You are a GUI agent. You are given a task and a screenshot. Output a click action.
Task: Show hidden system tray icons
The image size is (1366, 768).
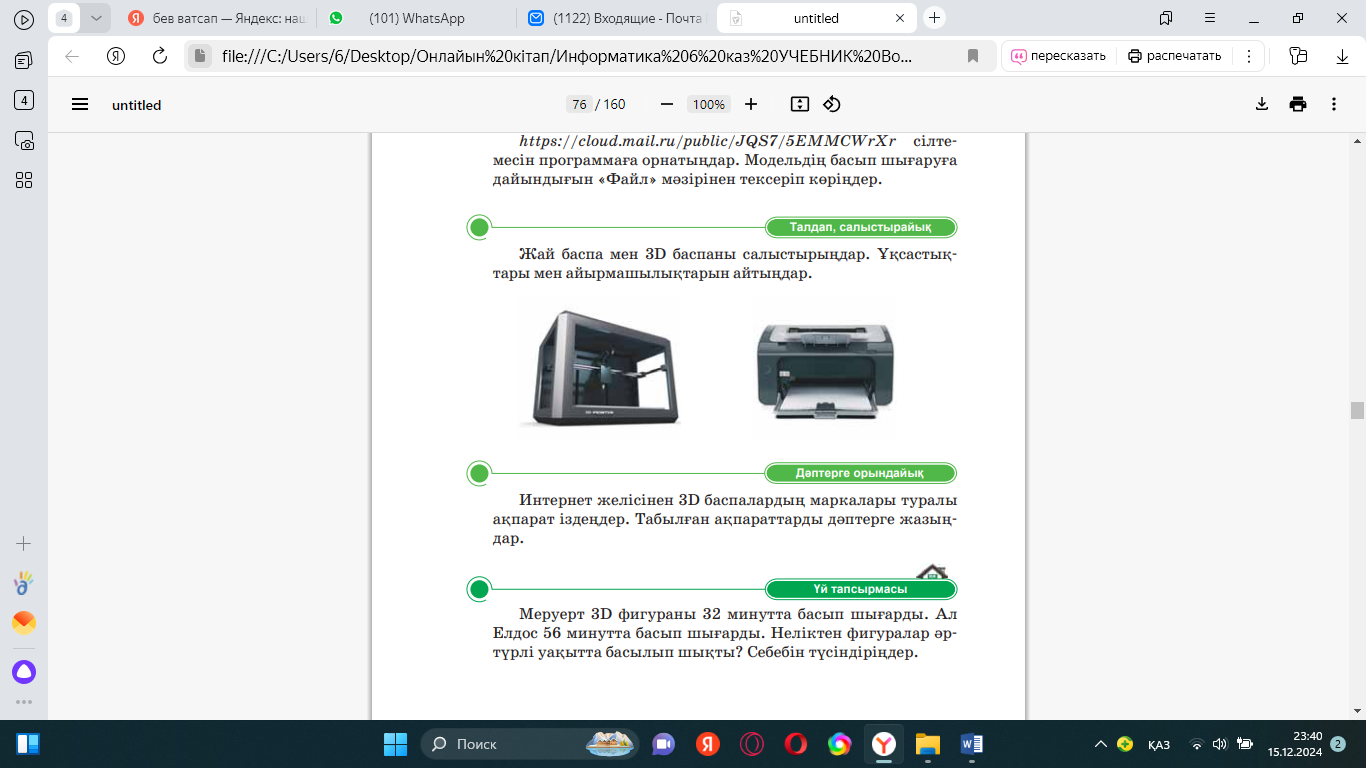1101,744
